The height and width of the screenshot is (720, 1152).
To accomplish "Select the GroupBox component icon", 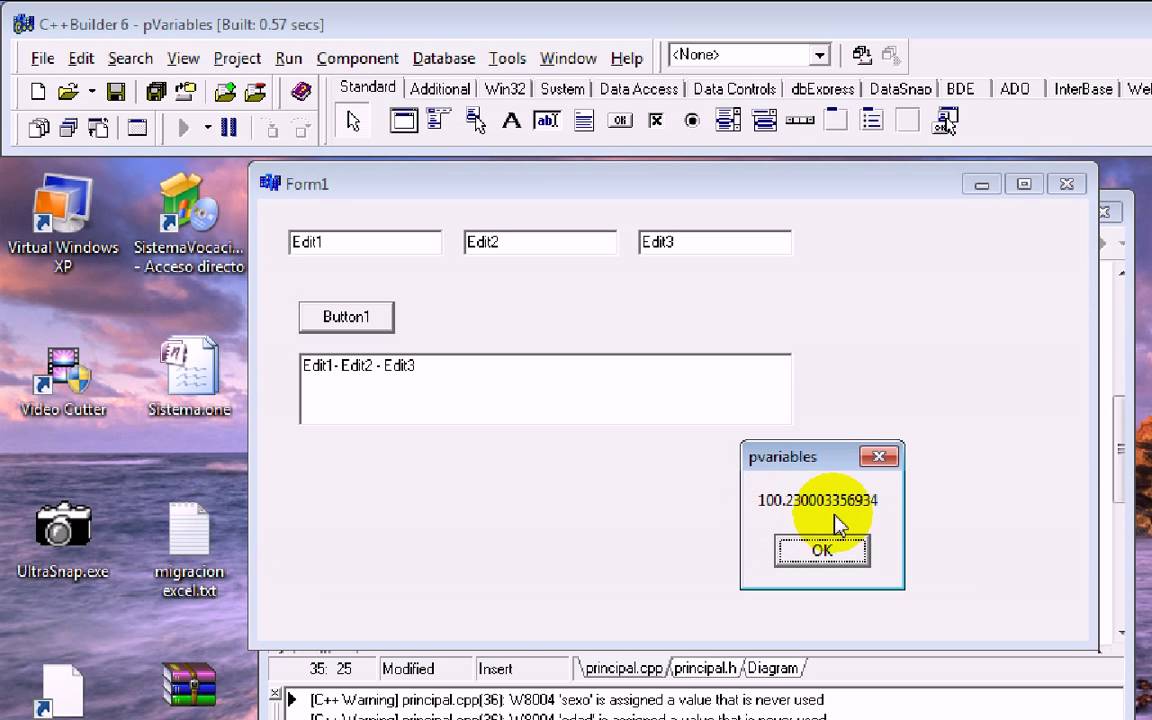I will click(x=835, y=120).
